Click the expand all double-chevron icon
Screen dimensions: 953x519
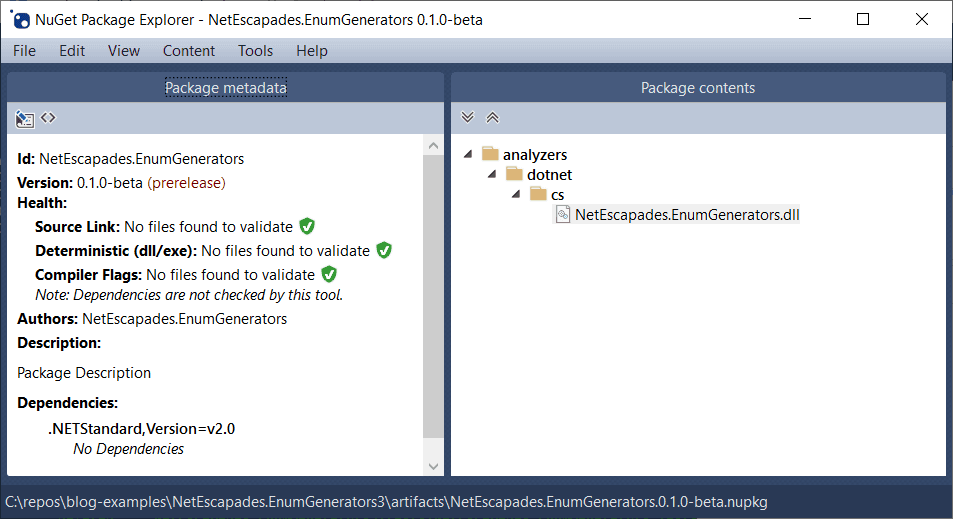pyautogui.click(x=467, y=118)
